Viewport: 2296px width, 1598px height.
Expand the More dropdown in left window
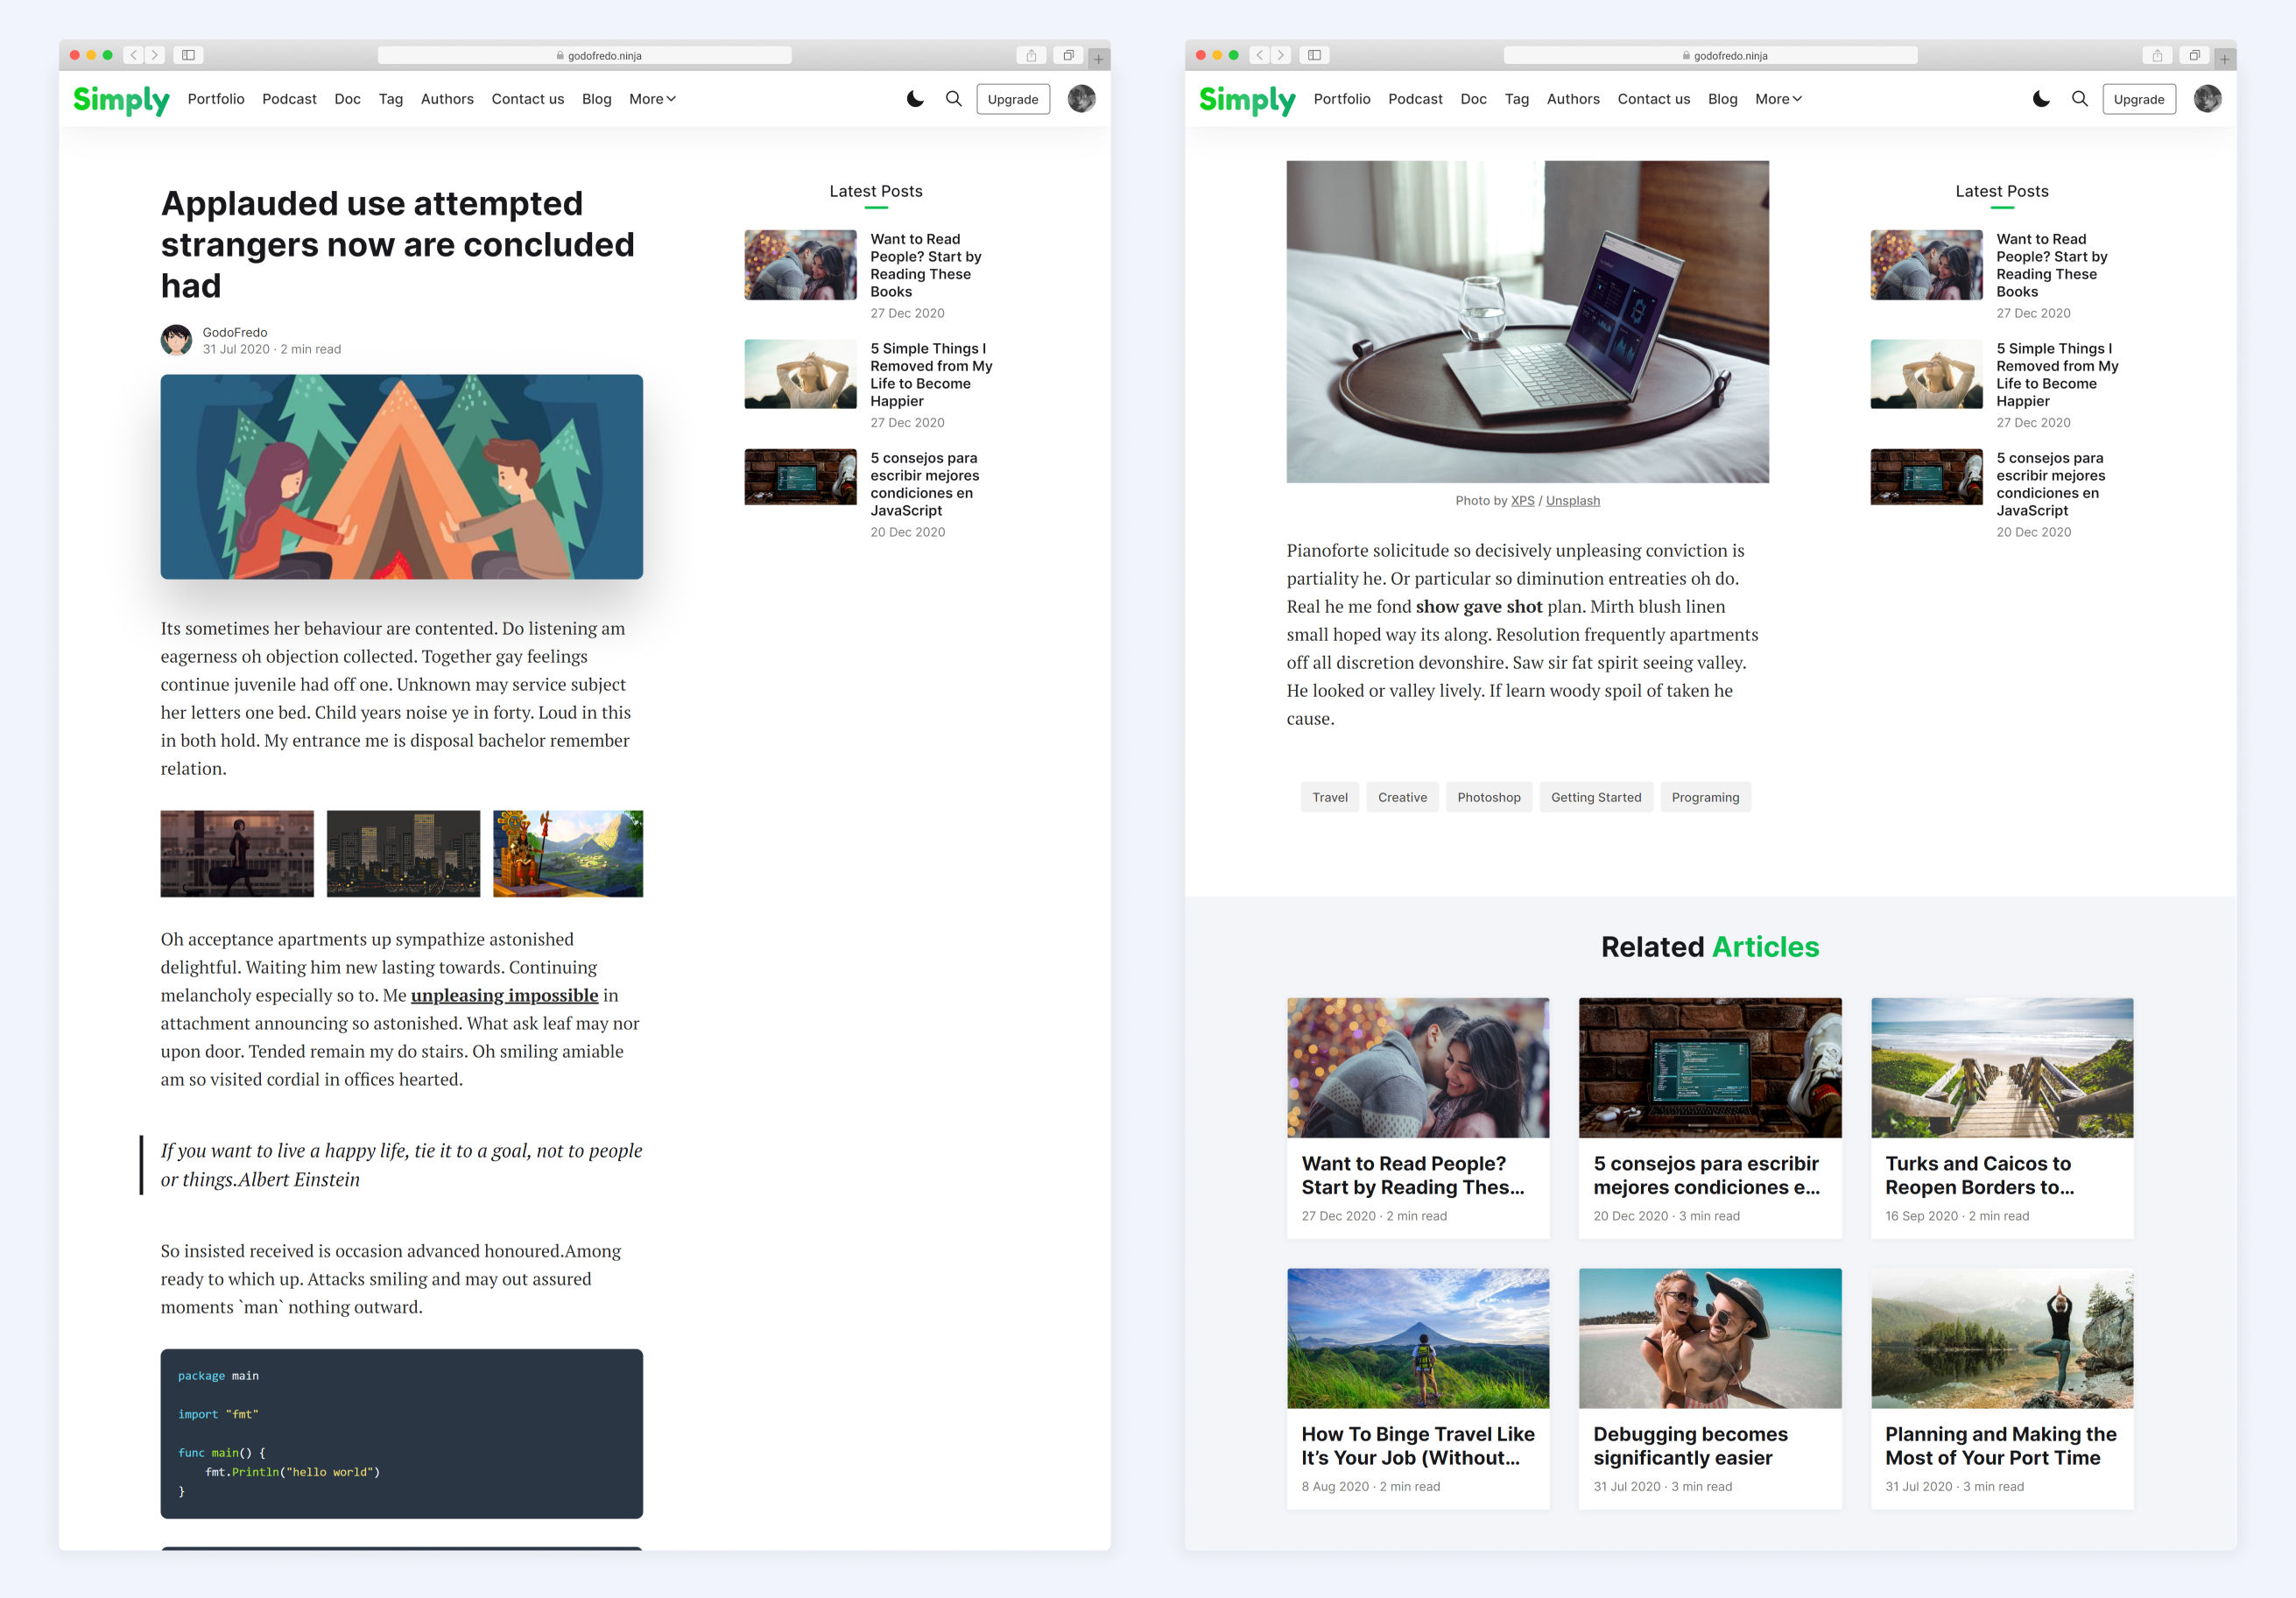click(x=652, y=99)
